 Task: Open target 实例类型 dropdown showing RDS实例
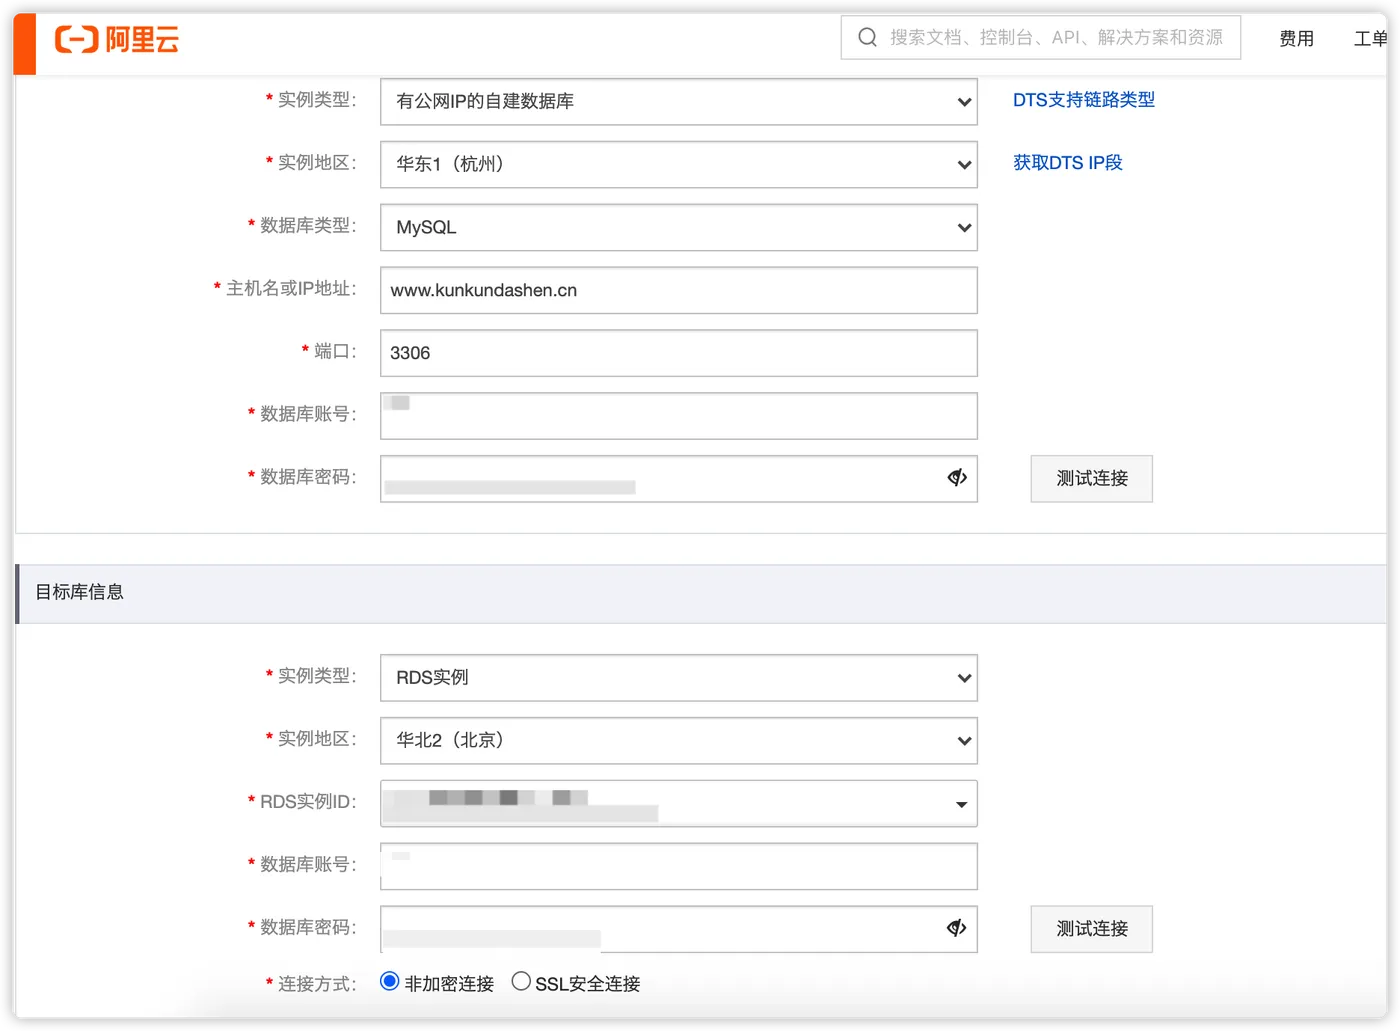pyautogui.click(x=679, y=678)
